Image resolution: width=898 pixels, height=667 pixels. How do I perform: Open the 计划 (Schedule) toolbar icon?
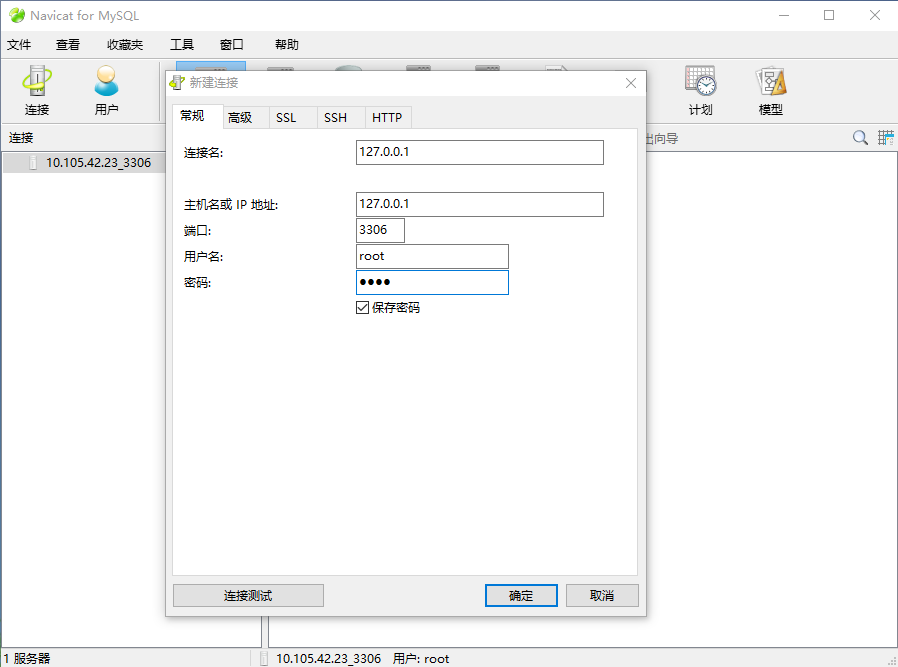pyautogui.click(x=700, y=90)
